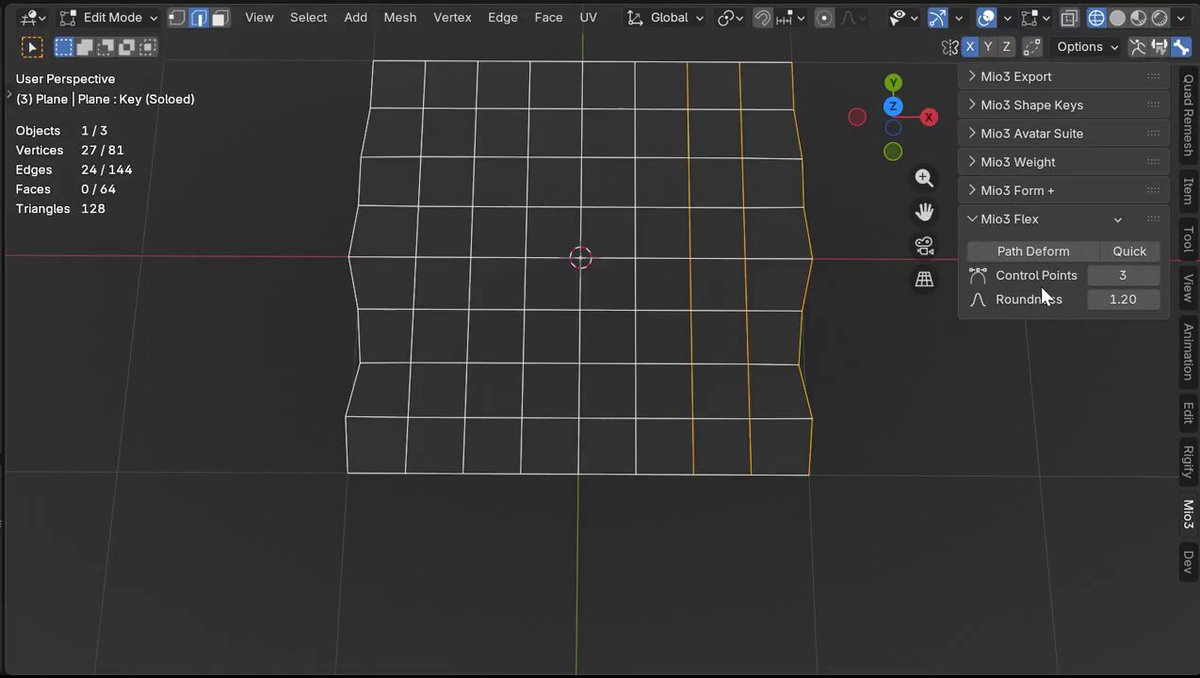The width and height of the screenshot is (1200, 678).
Task: Toggle proportional editing
Action: [x=825, y=17]
